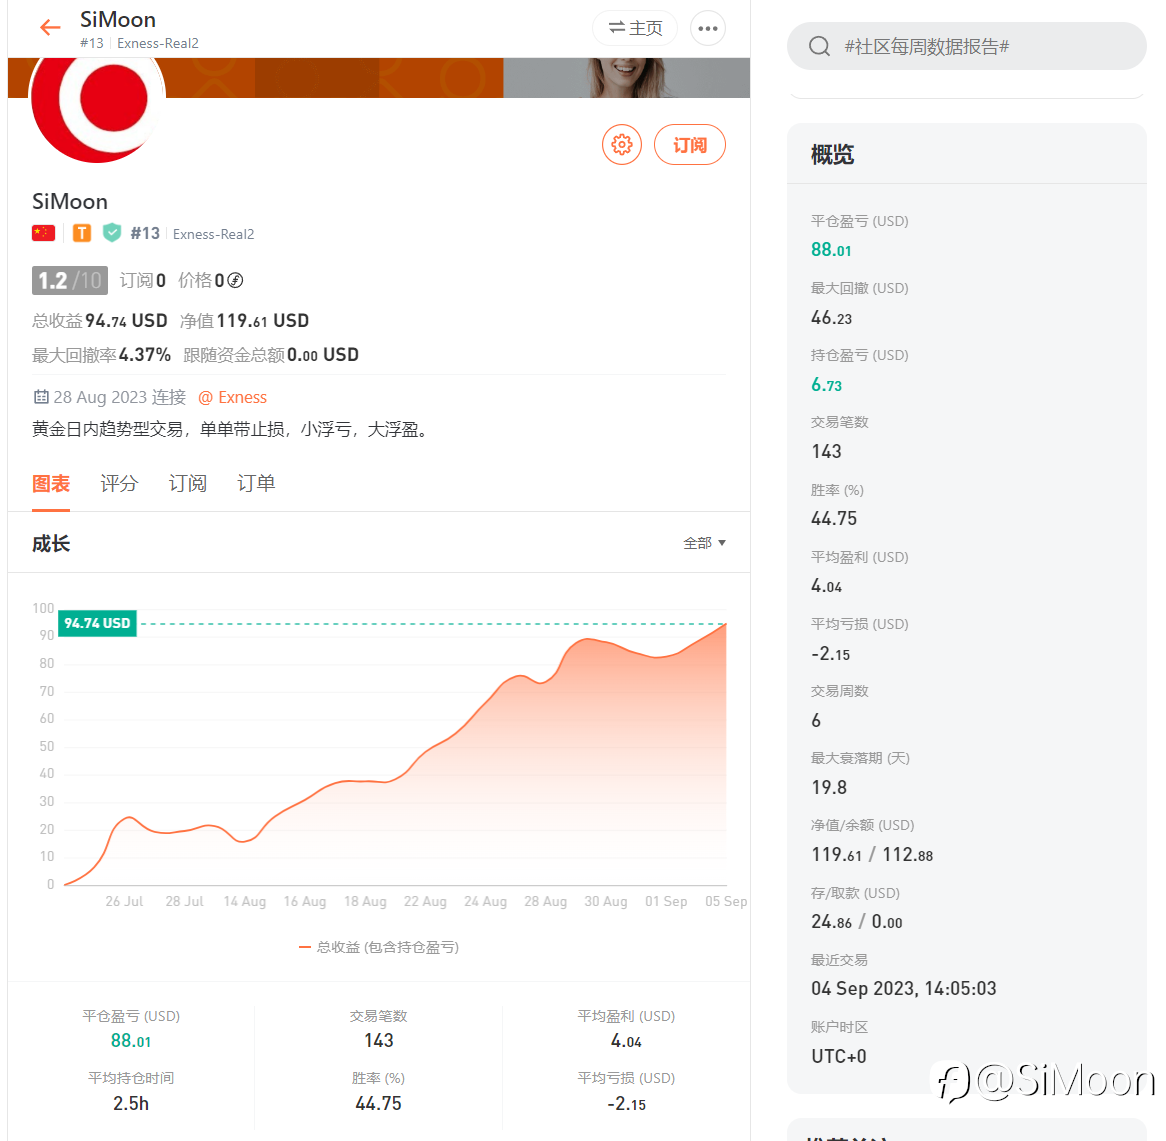Click the profile banner woman photo
The width and height of the screenshot is (1166, 1141).
click(x=626, y=77)
